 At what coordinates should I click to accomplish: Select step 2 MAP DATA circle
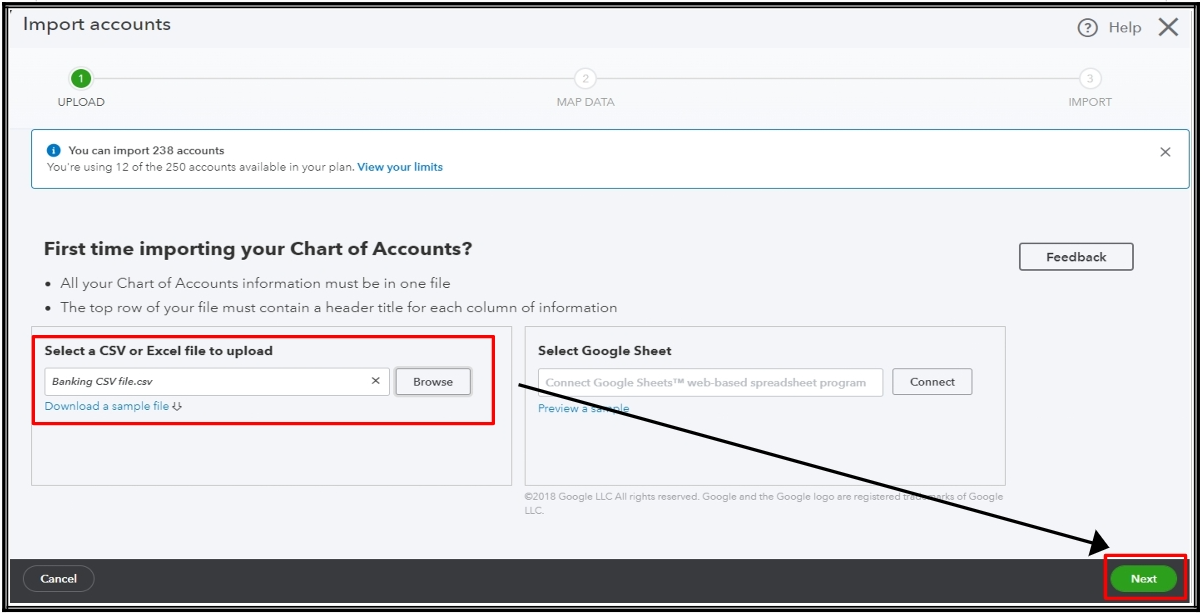pos(585,79)
